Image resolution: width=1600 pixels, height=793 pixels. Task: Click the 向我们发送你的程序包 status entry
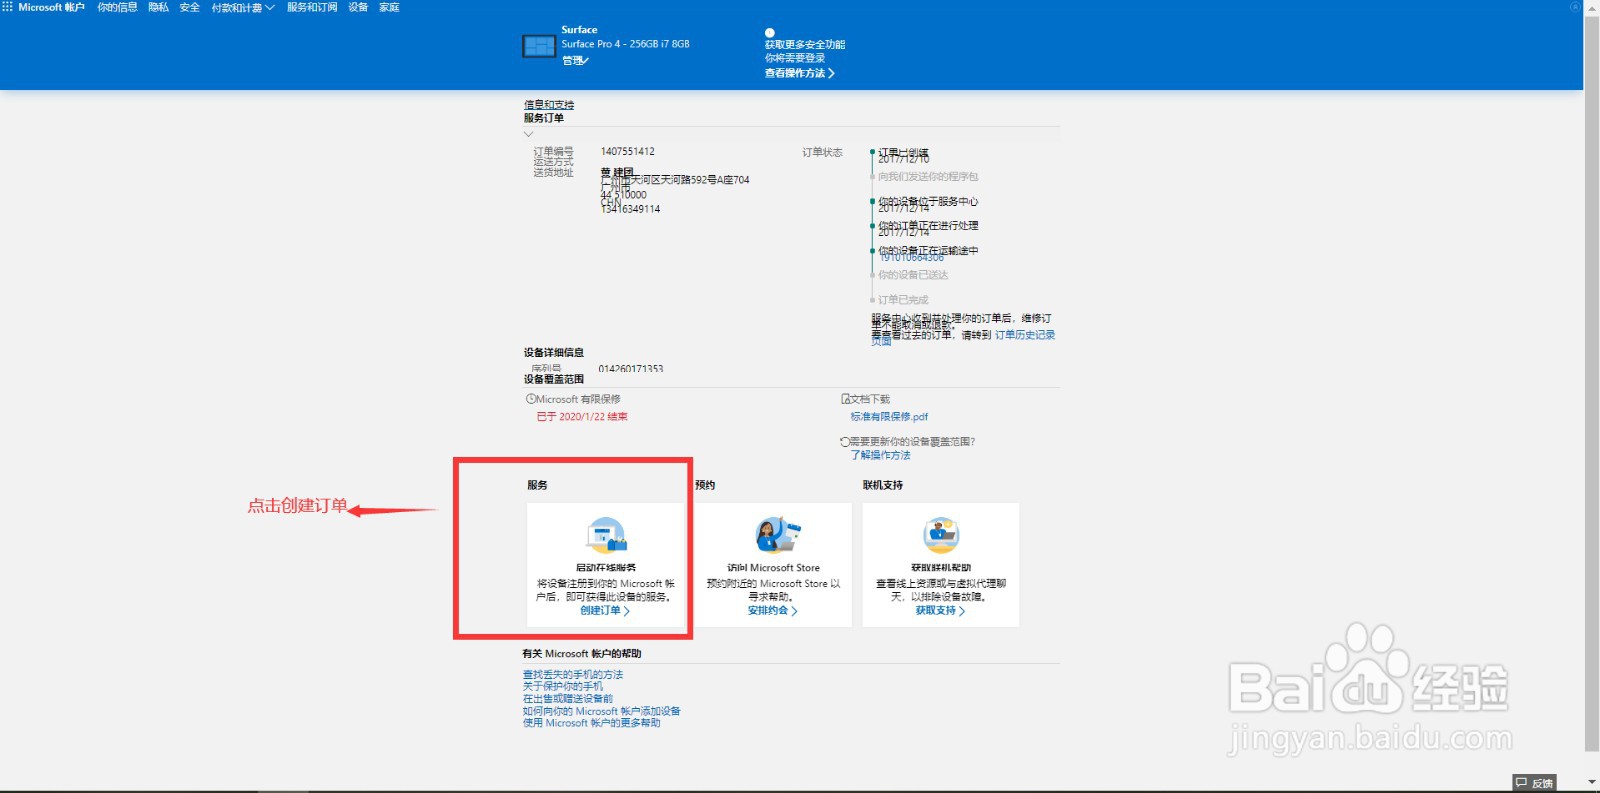pos(928,177)
